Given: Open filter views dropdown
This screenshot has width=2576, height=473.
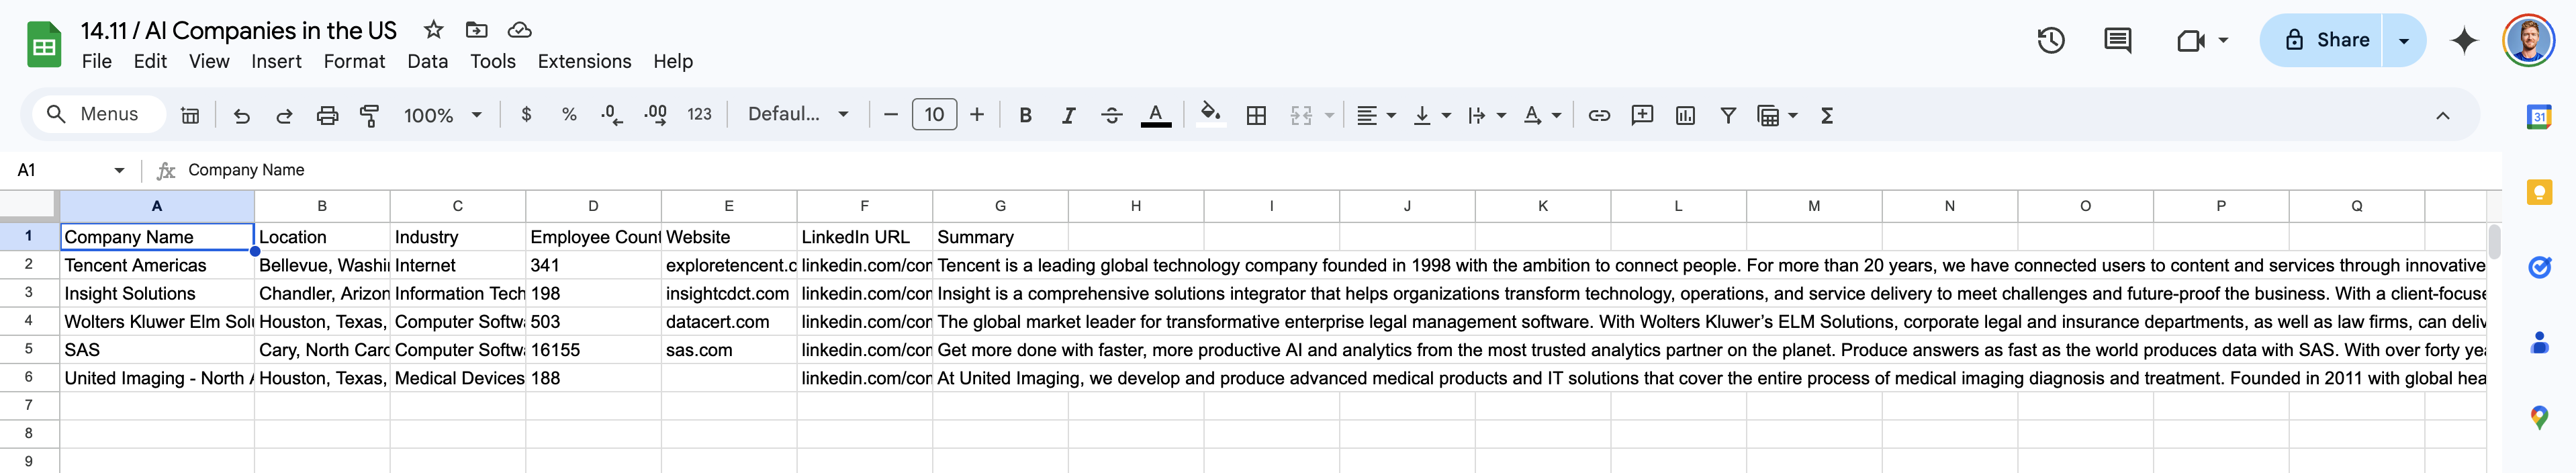Looking at the screenshot, I should [x=1777, y=115].
